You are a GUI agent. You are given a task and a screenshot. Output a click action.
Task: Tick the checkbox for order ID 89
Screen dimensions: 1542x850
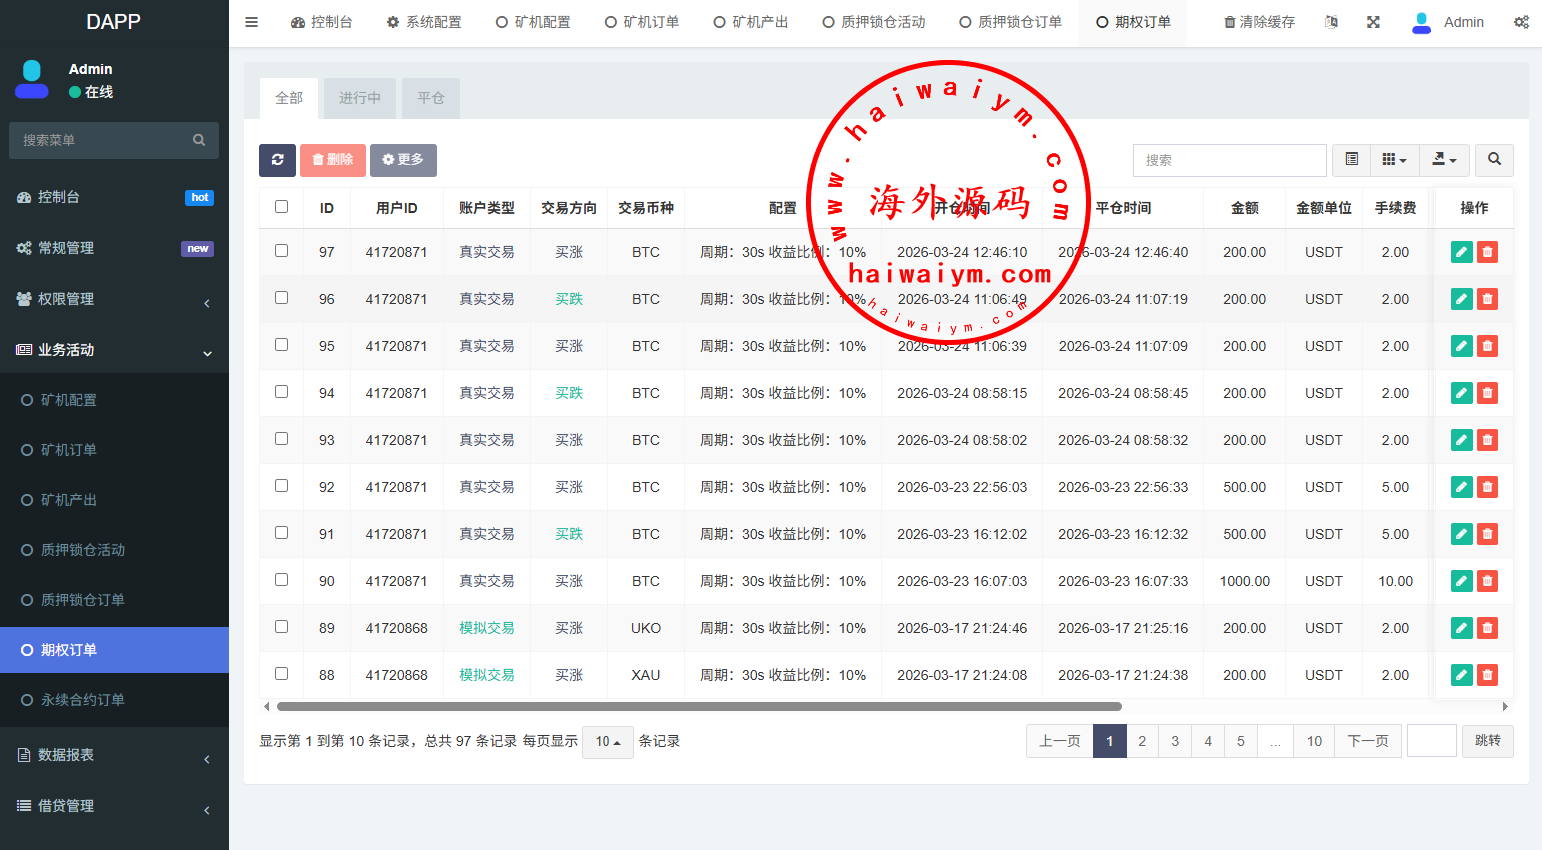point(281,627)
